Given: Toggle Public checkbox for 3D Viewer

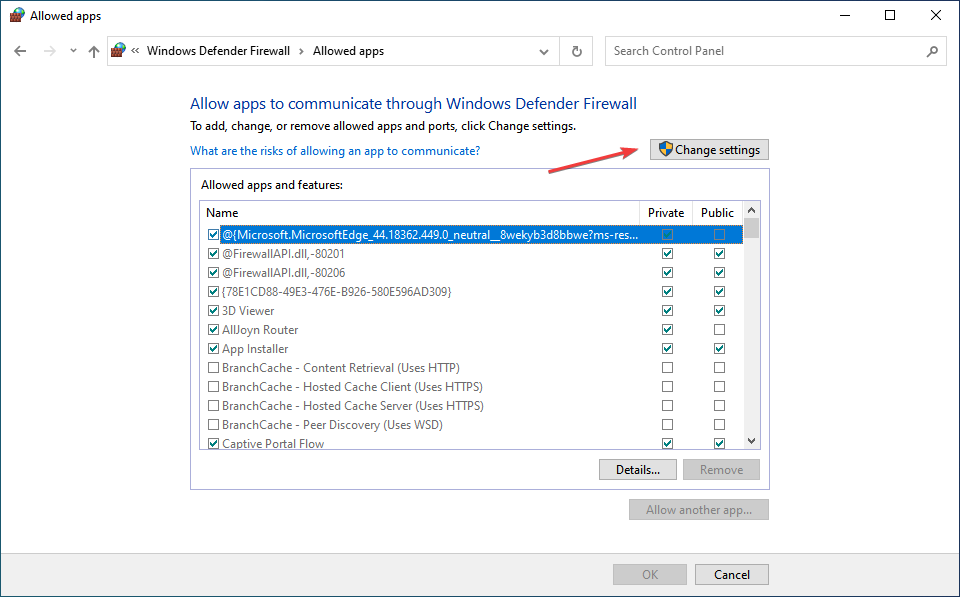Looking at the screenshot, I should [719, 310].
